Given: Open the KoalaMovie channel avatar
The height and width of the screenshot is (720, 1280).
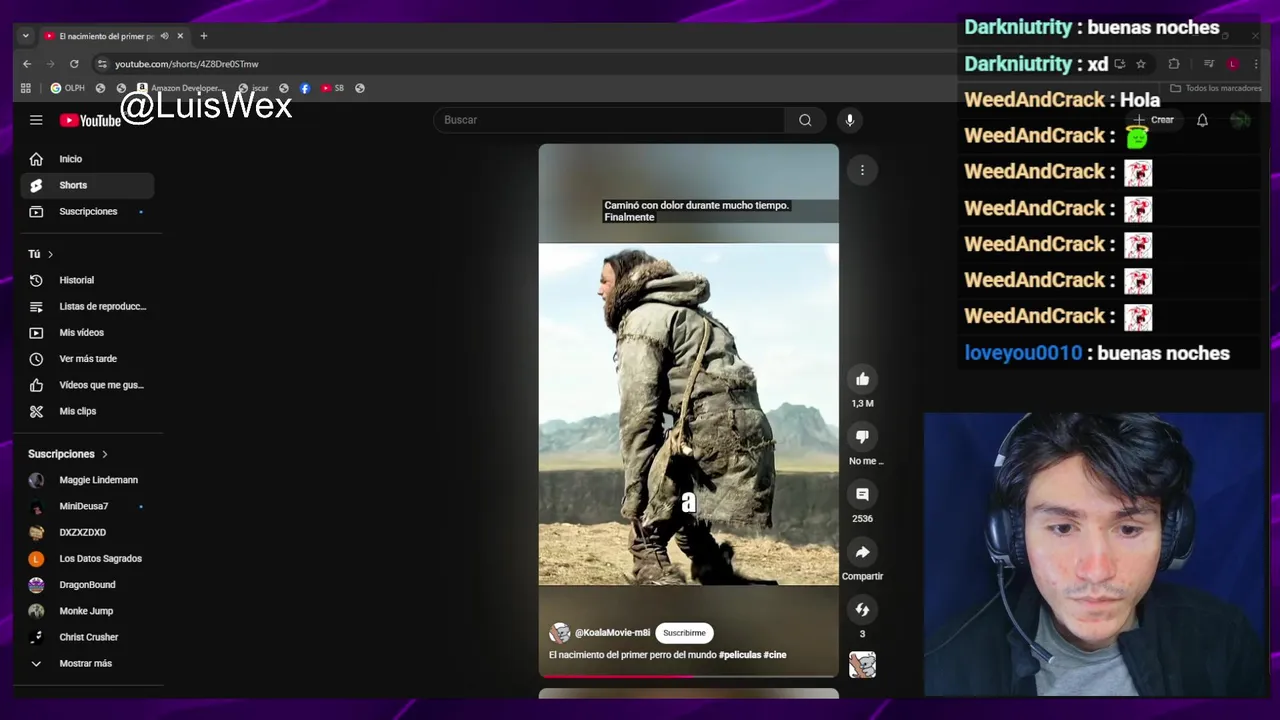Looking at the screenshot, I should point(560,633).
